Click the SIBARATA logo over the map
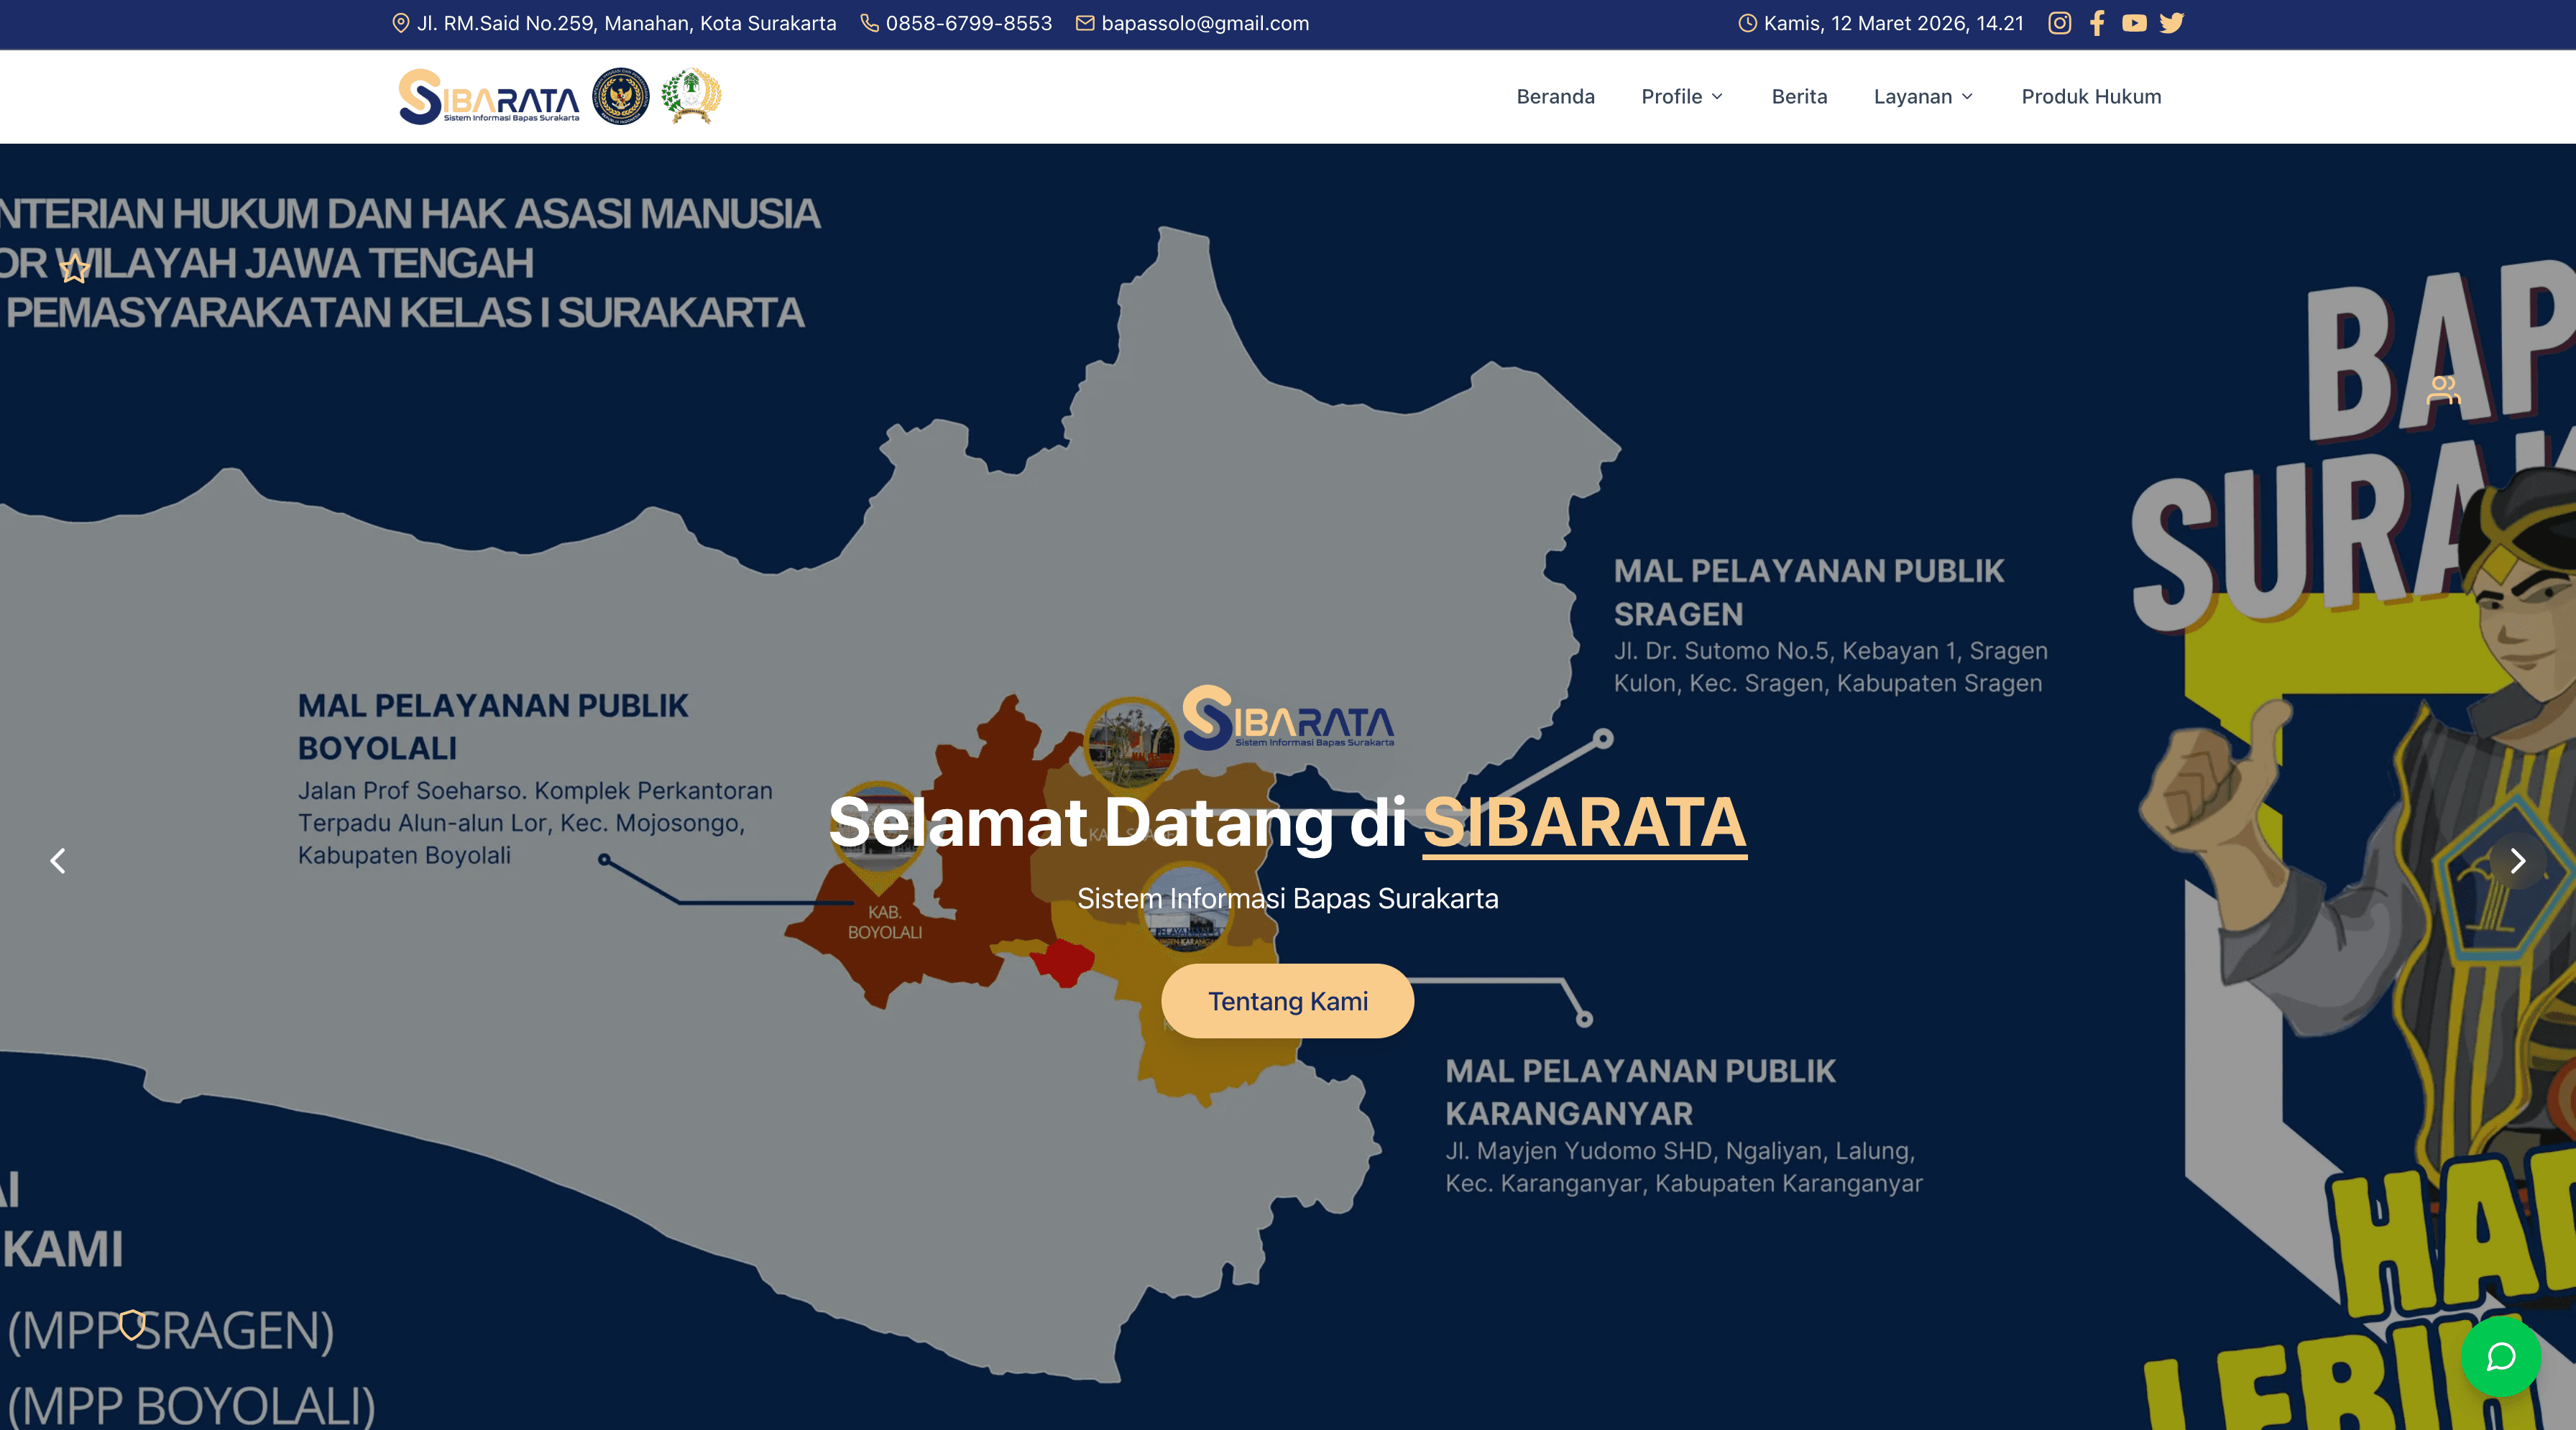This screenshot has height=1430, width=2576. point(1288,717)
